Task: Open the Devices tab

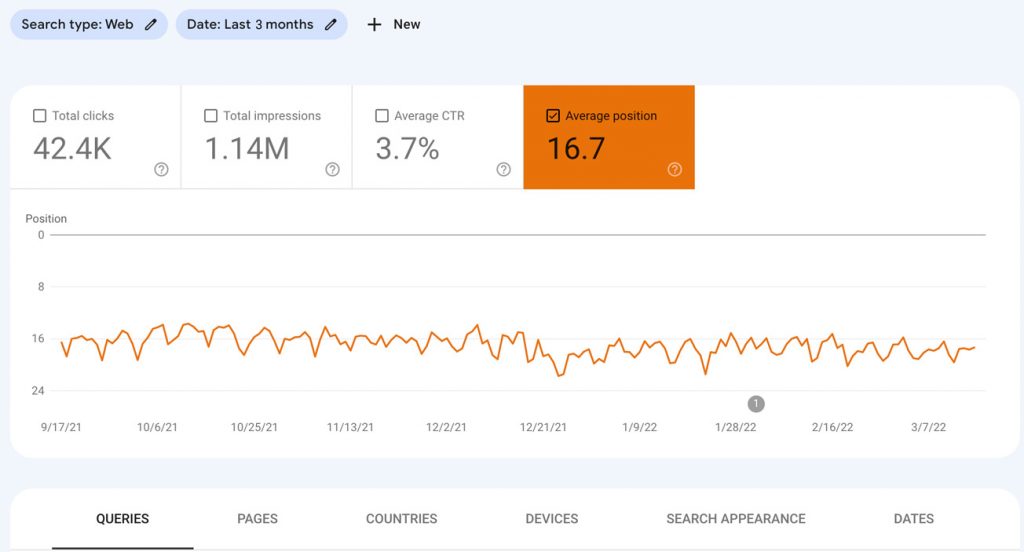Action: (551, 519)
